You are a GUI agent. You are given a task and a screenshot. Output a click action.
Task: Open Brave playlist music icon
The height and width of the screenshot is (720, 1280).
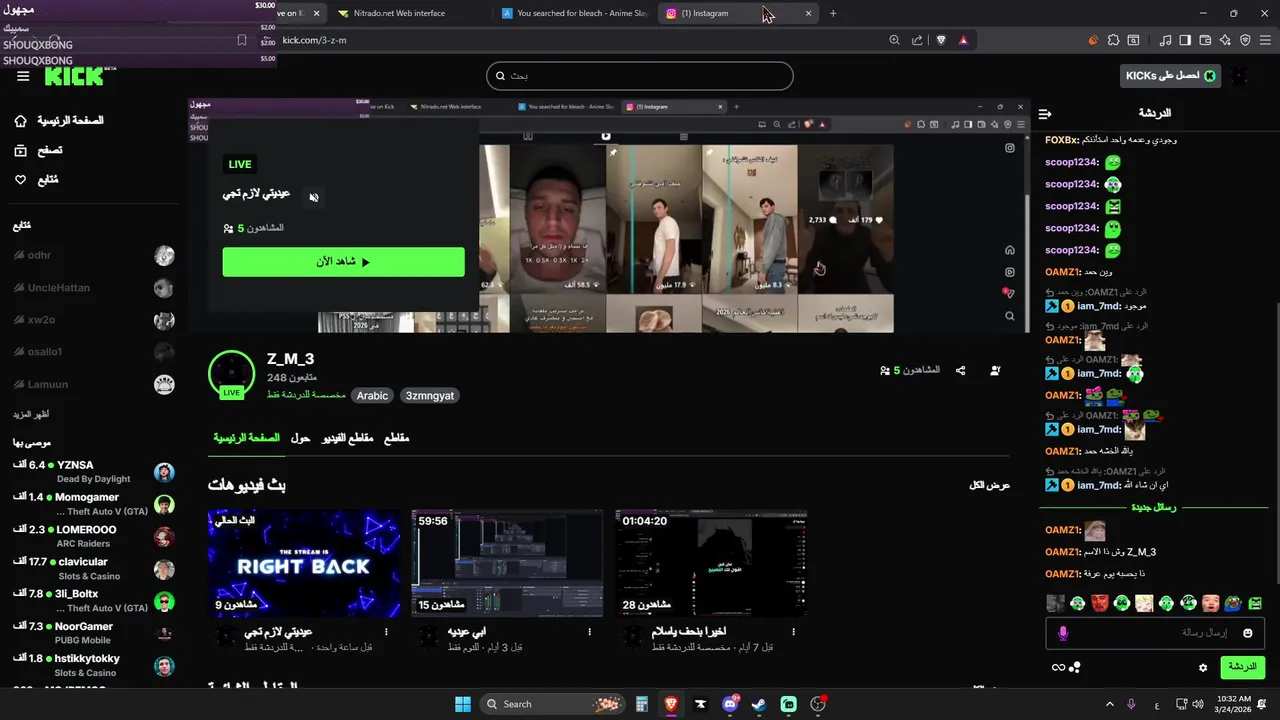click(1165, 40)
